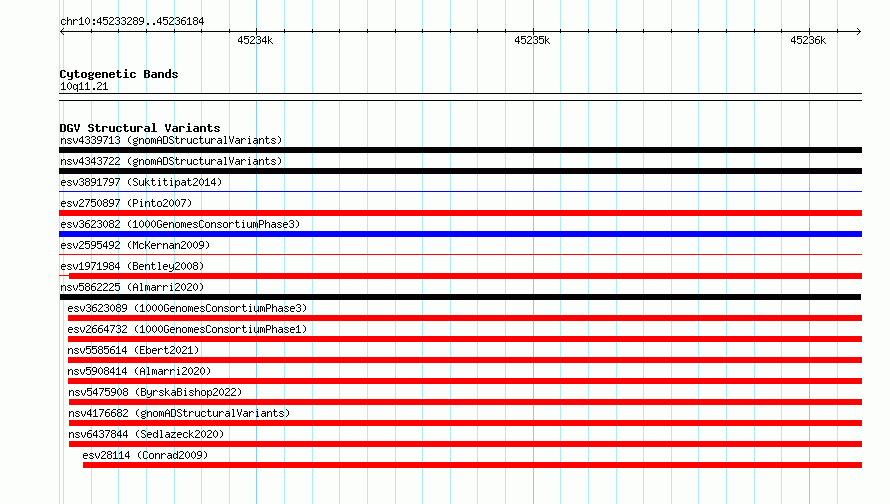Click the chr10:45233289..45236184 region label
The image size is (890, 504).
point(132,22)
